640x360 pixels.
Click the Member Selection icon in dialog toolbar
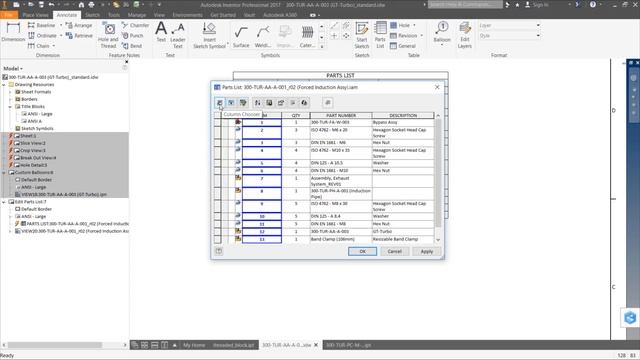point(328,103)
